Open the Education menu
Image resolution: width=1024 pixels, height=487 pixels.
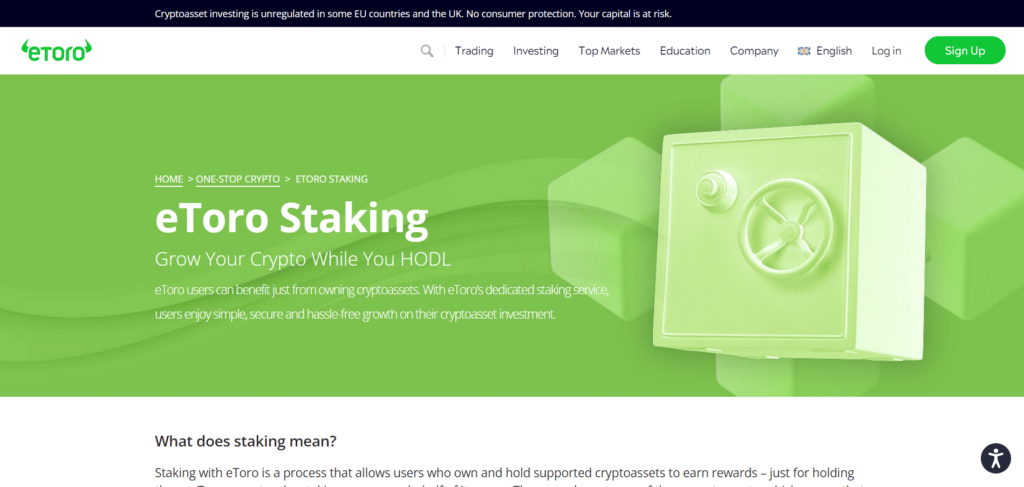pyautogui.click(x=685, y=51)
